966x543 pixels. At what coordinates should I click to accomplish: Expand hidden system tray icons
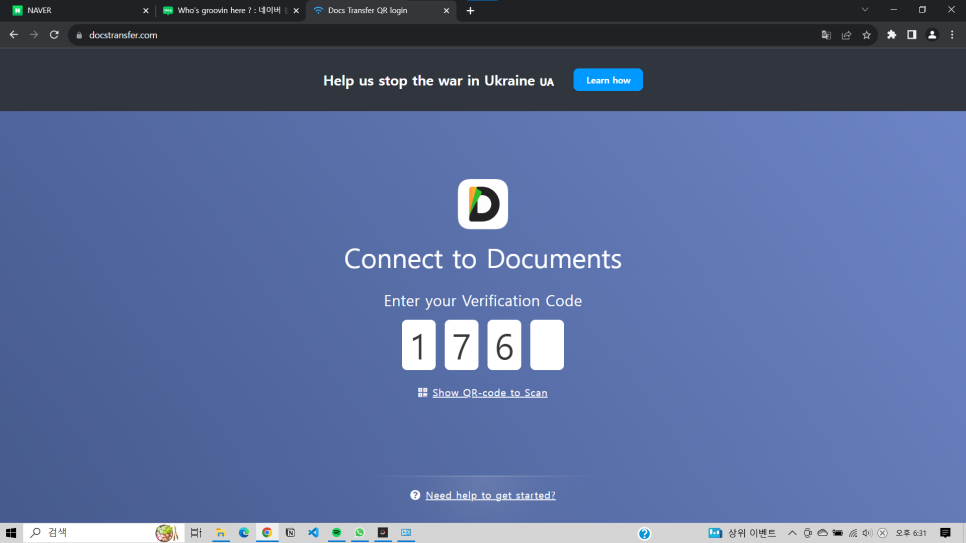(x=792, y=533)
